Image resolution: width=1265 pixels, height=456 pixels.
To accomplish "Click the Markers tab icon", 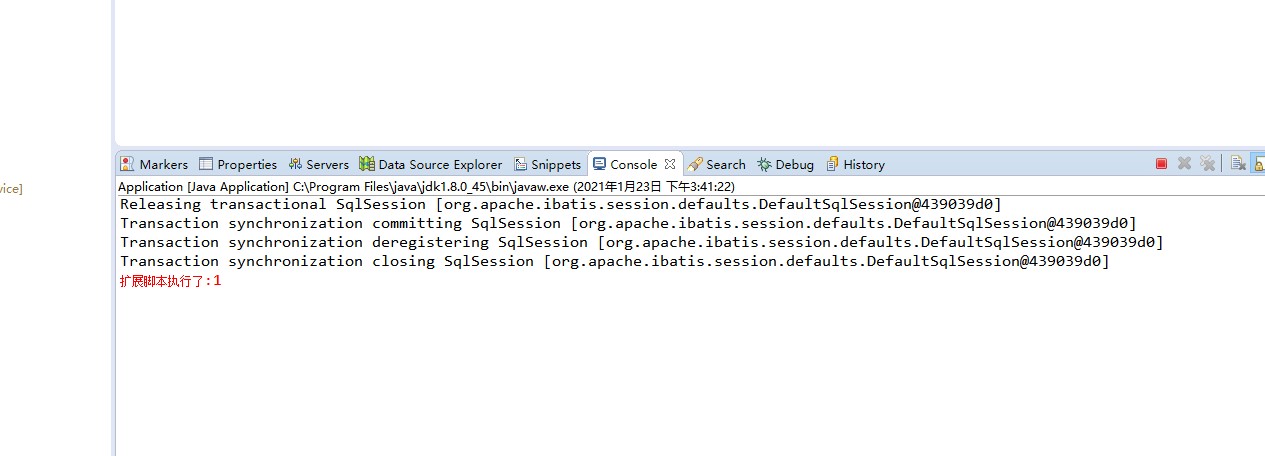I will tap(127, 164).
